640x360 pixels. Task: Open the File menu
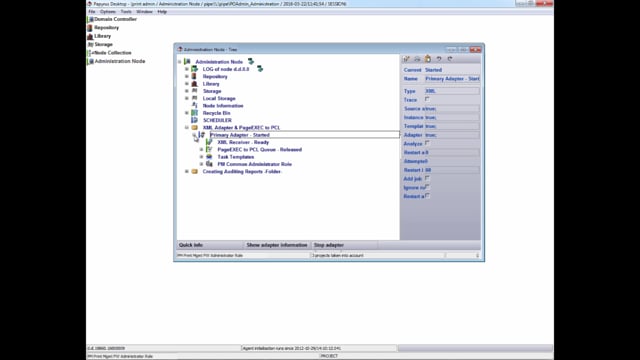tap(92, 12)
